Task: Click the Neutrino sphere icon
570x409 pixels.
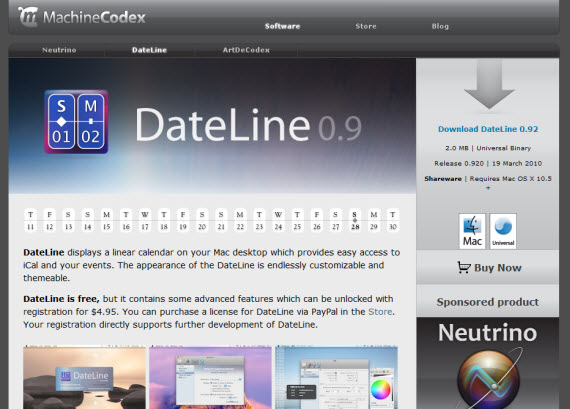Action: click(488, 380)
